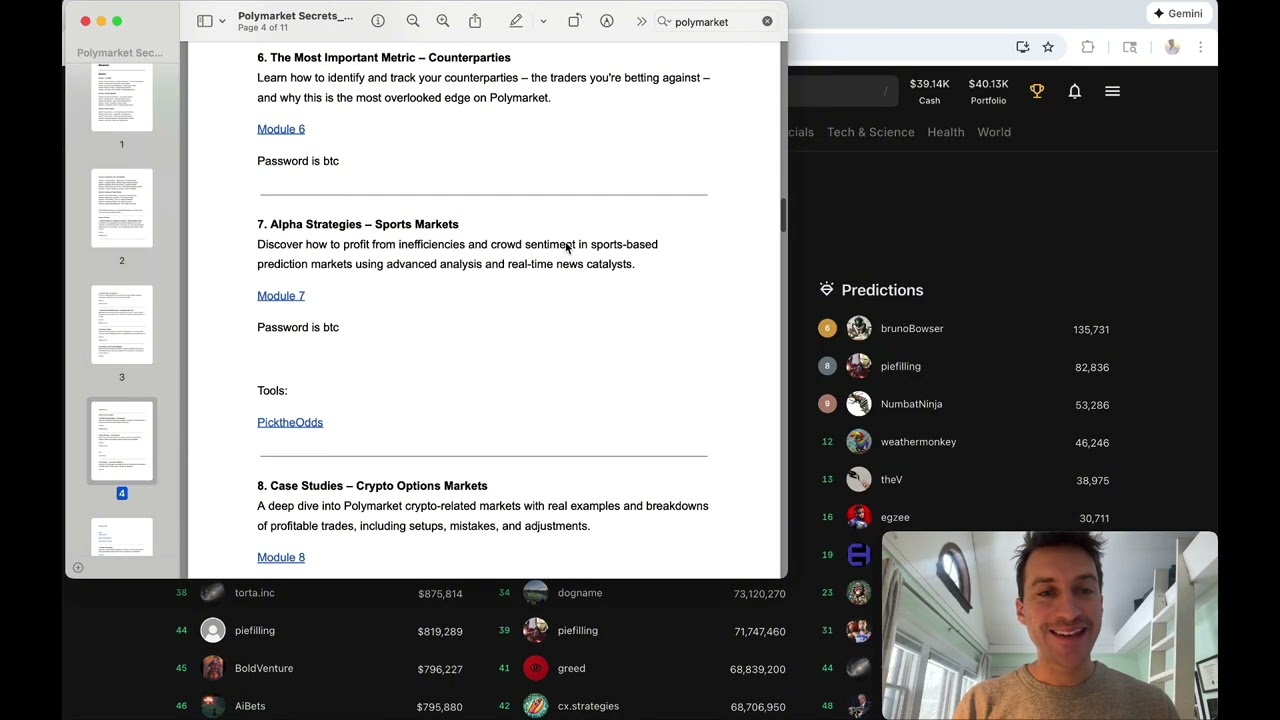Select page 3 thumbnail in sidebar
This screenshot has height=720, width=1280.
click(x=122, y=324)
